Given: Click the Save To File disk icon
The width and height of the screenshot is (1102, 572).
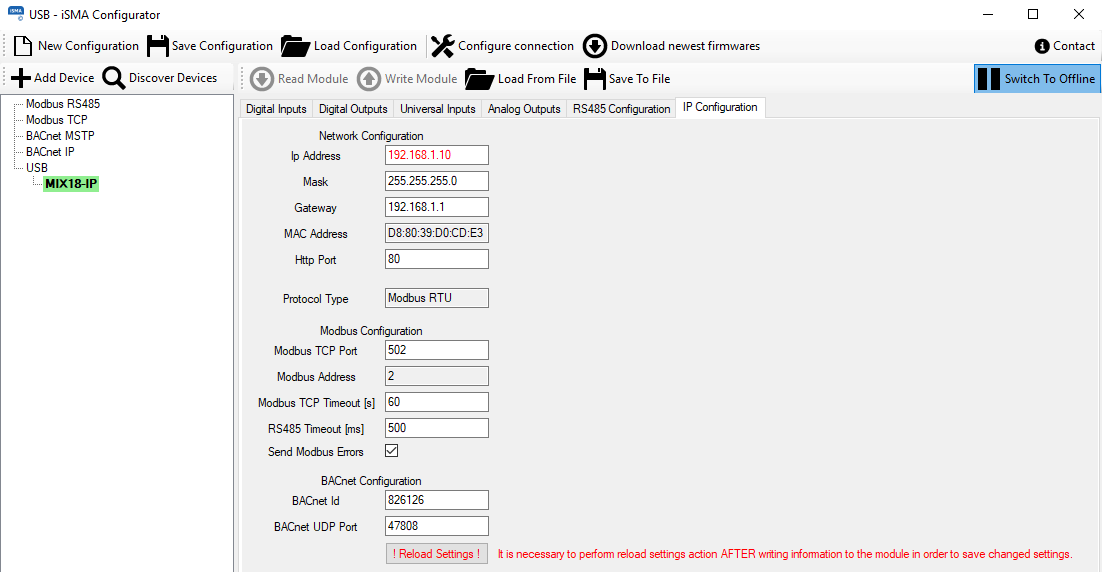Looking at the screenshot, I should tap(595, 79).
